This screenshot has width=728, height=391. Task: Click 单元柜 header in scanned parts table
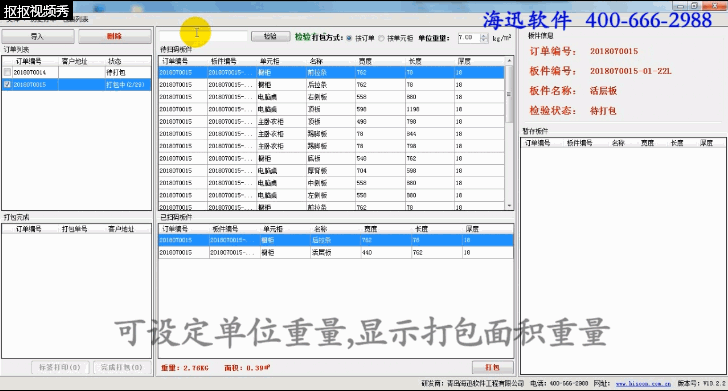[x=273, y=229]
